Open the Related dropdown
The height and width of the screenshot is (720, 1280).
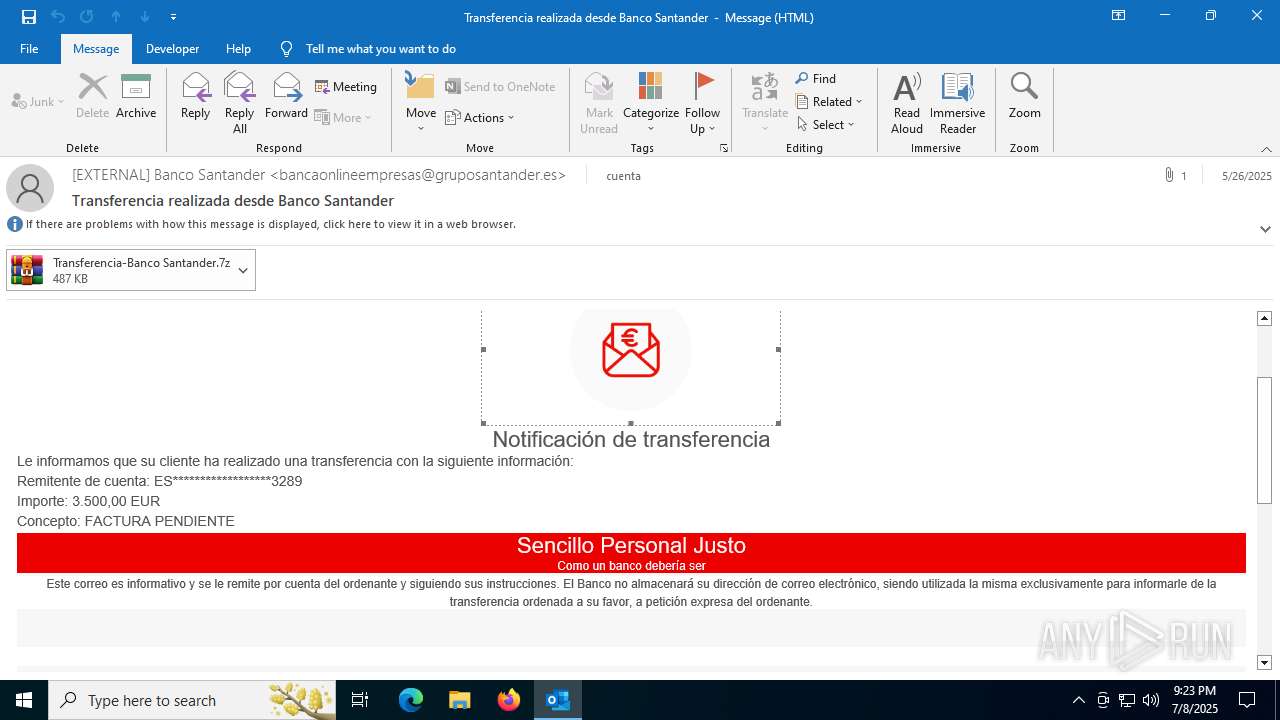click(x=829, y=102)
